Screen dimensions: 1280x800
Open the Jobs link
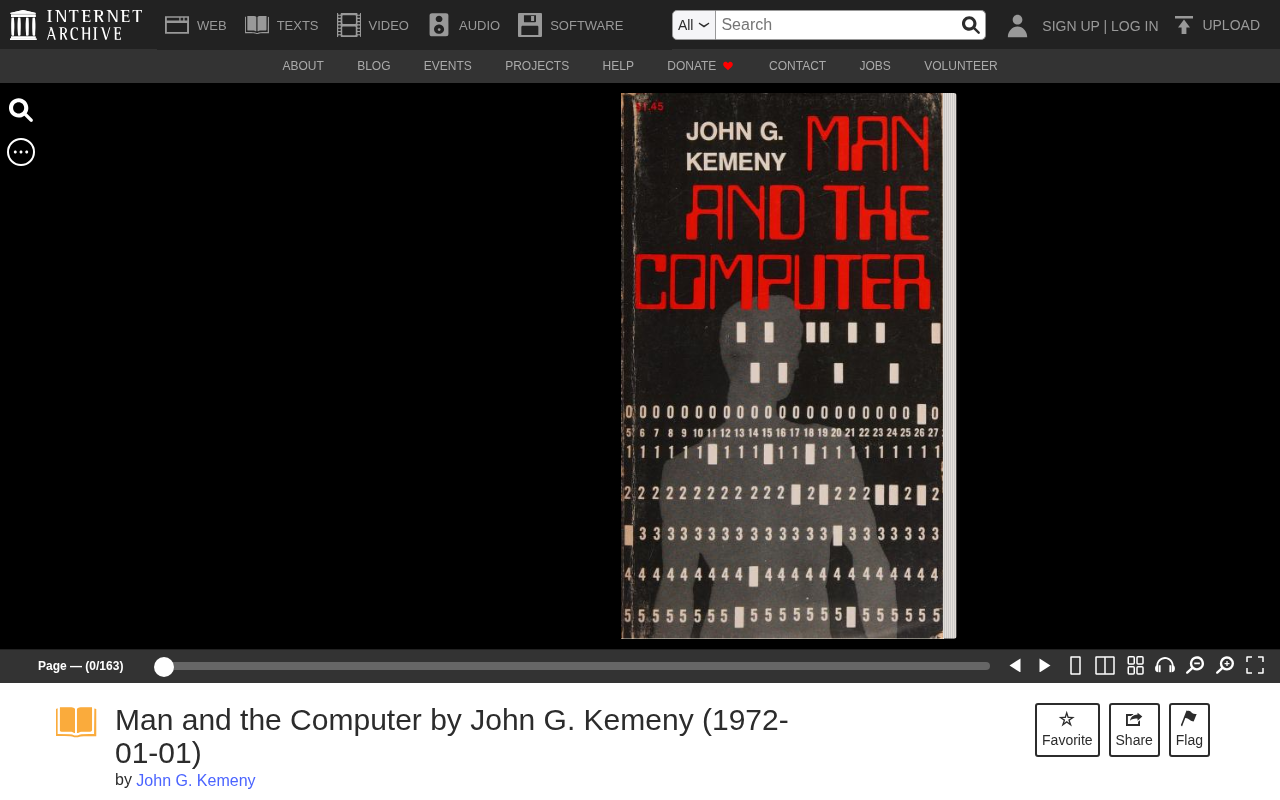[875, 66]
